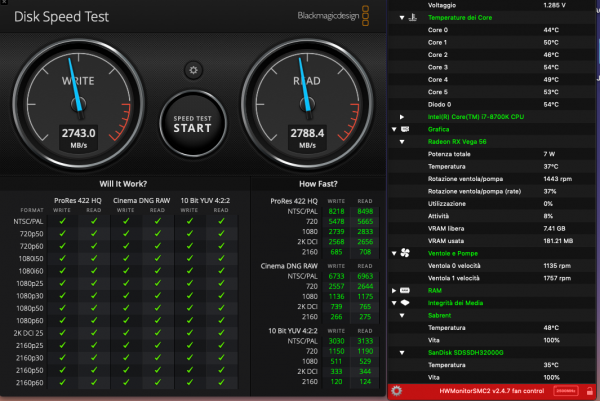Click 10 Bit YUV read value 3133
Viewport: 600px width, 401px height.
pyautogui.click(x=365, y=341)
